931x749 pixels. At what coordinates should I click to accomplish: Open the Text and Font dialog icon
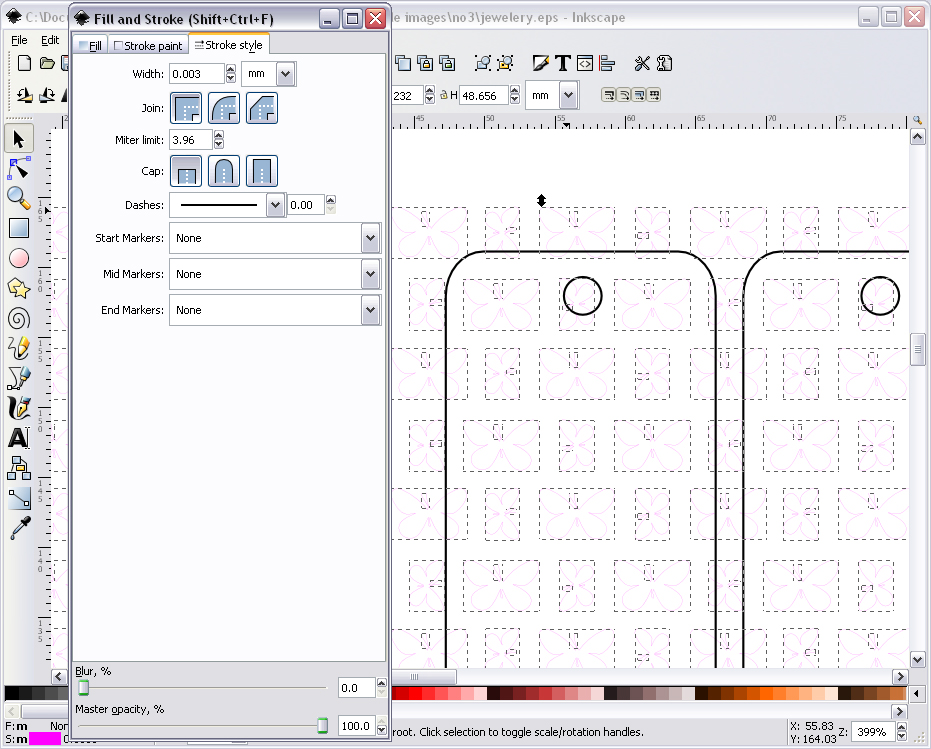click(x=563, y=63)
